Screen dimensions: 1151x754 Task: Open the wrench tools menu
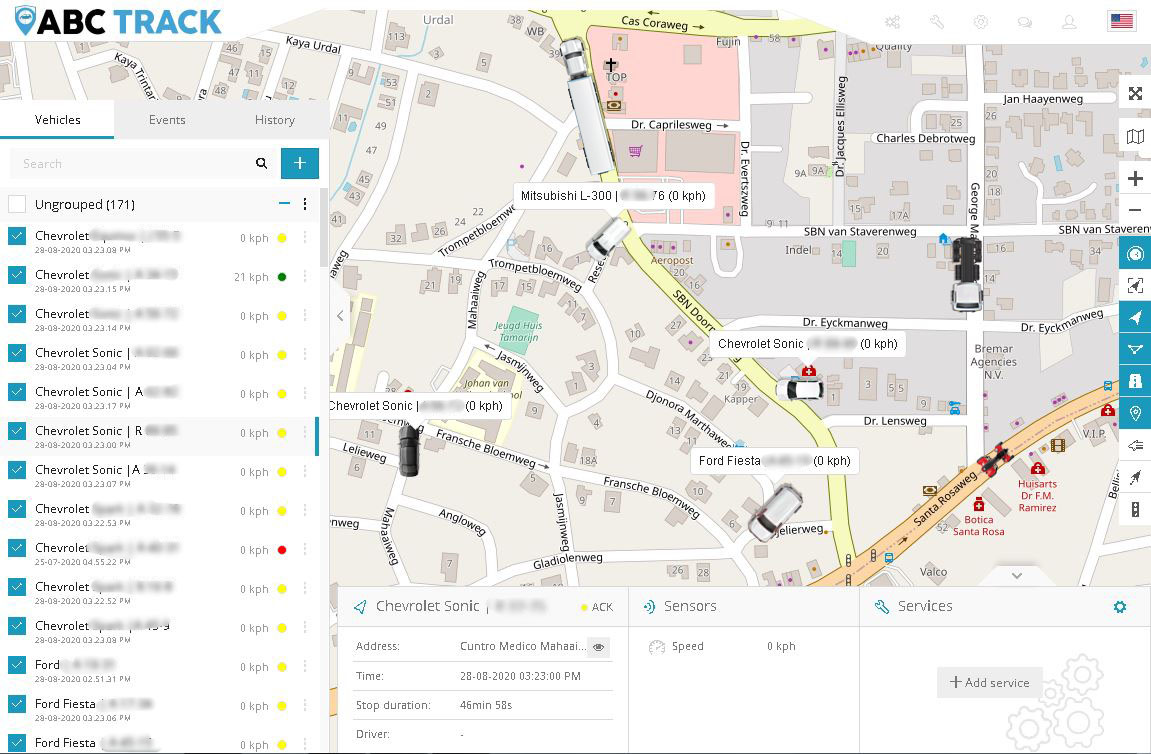(937, 22)
